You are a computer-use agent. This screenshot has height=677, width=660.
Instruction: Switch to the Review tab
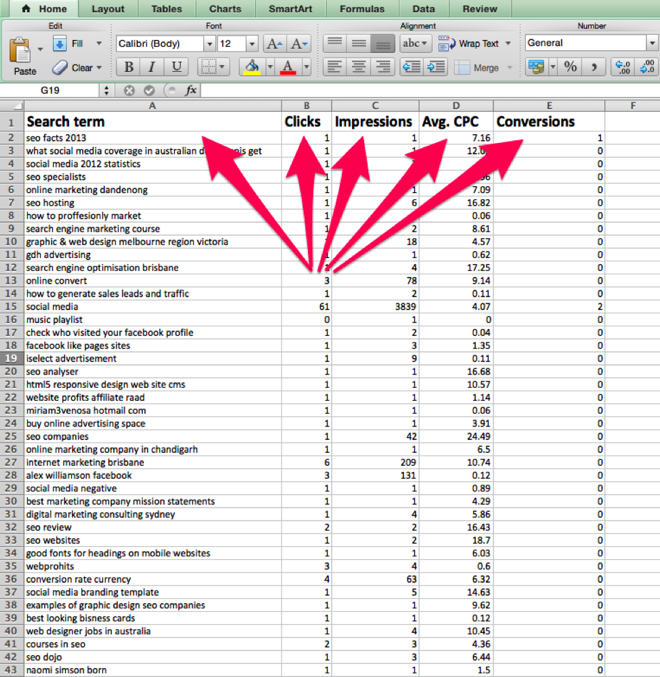pyautogui.click(x=480, y=9)
